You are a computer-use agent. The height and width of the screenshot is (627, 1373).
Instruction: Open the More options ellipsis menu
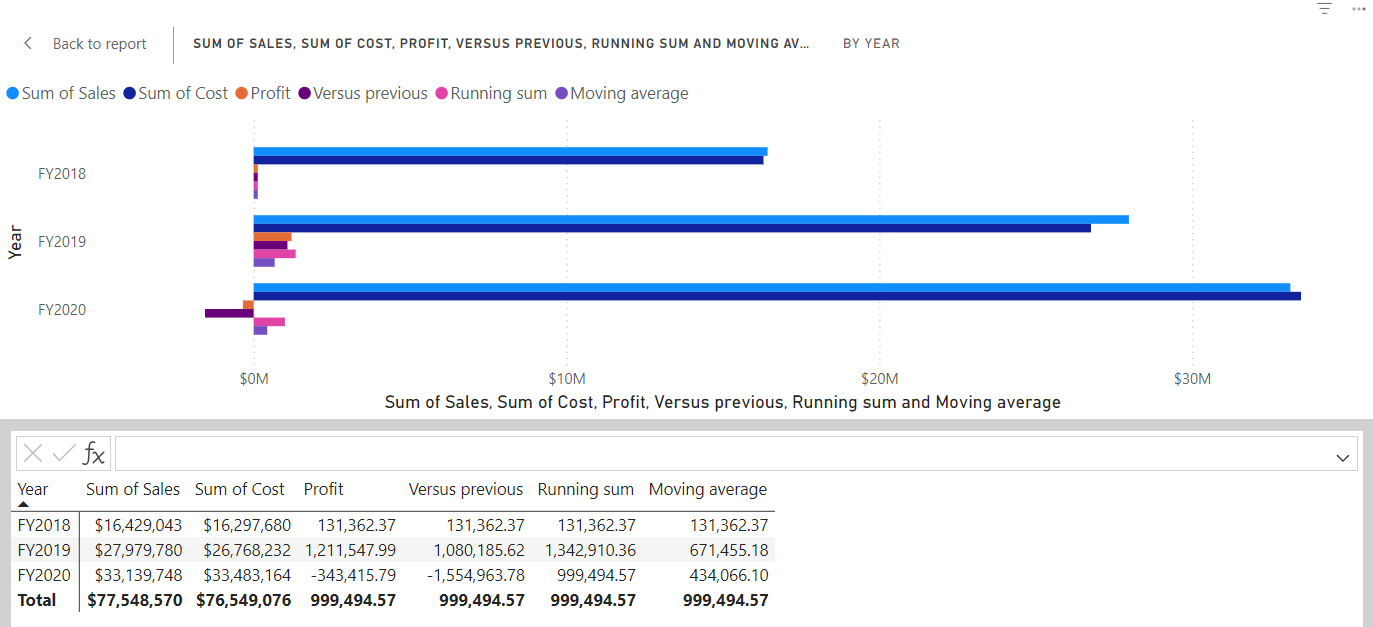(1357, 8)
